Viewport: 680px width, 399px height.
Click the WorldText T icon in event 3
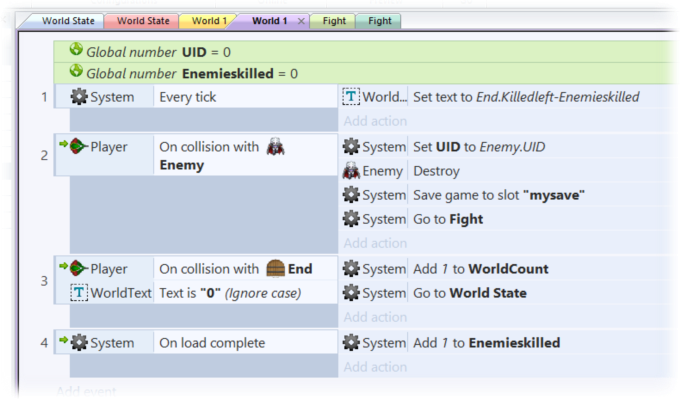coord(79,293)
